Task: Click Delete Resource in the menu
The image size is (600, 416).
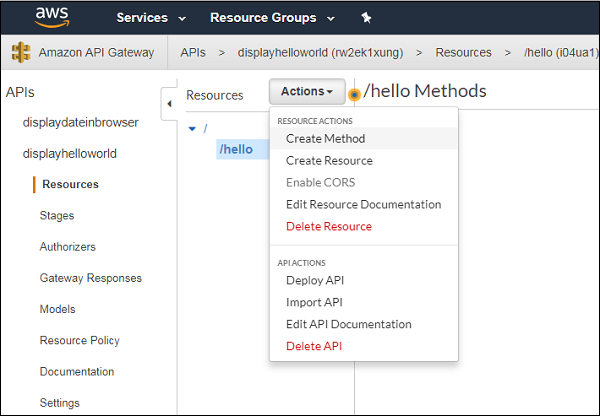Action: point(328,227)
